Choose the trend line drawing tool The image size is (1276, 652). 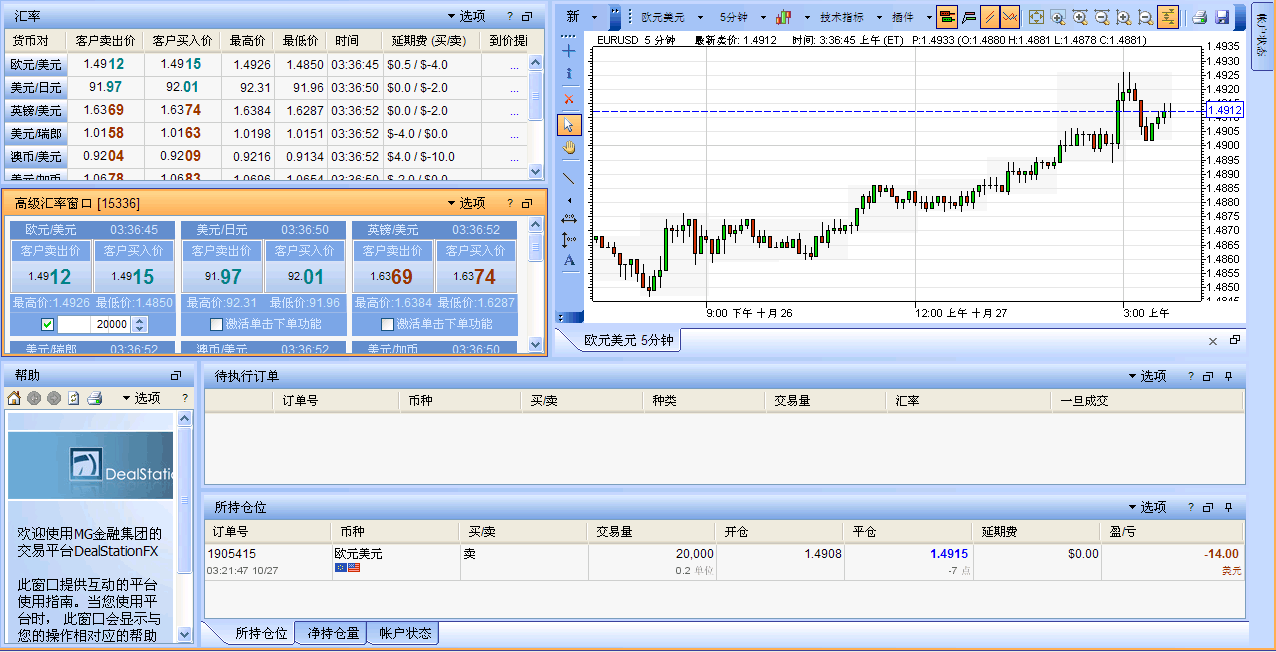569,178
